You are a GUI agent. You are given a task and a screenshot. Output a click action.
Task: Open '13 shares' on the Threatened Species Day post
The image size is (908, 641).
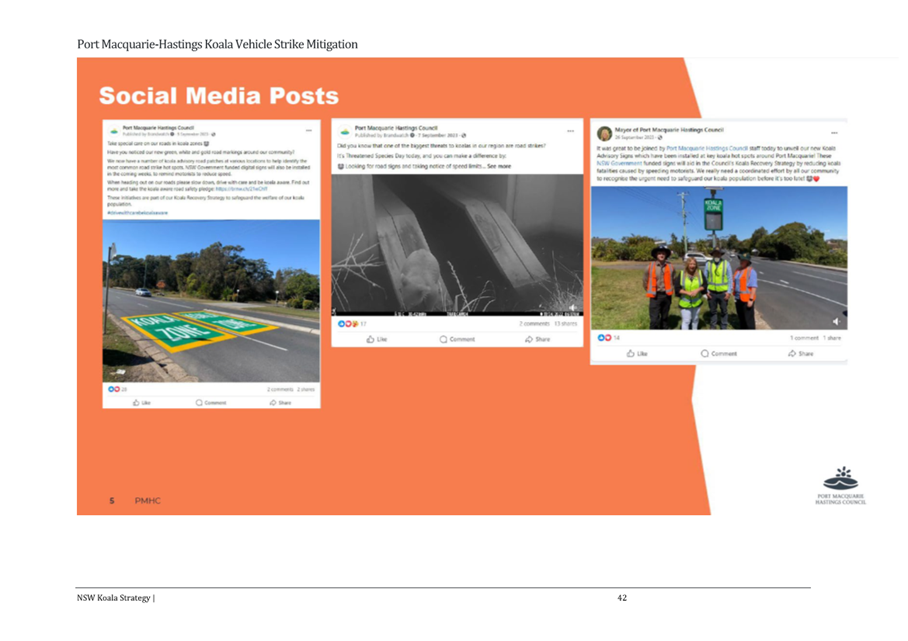[x=565, y=324]
